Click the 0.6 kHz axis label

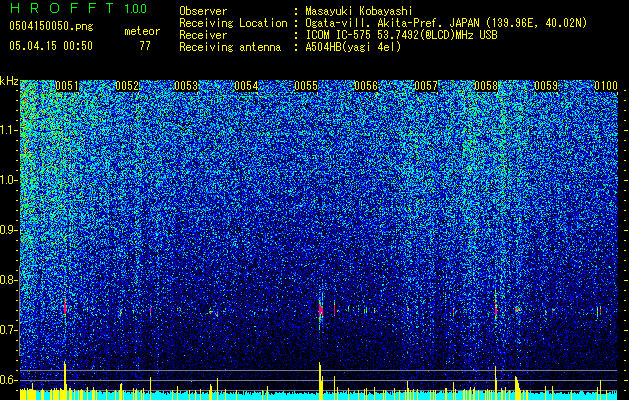point(9,380)
